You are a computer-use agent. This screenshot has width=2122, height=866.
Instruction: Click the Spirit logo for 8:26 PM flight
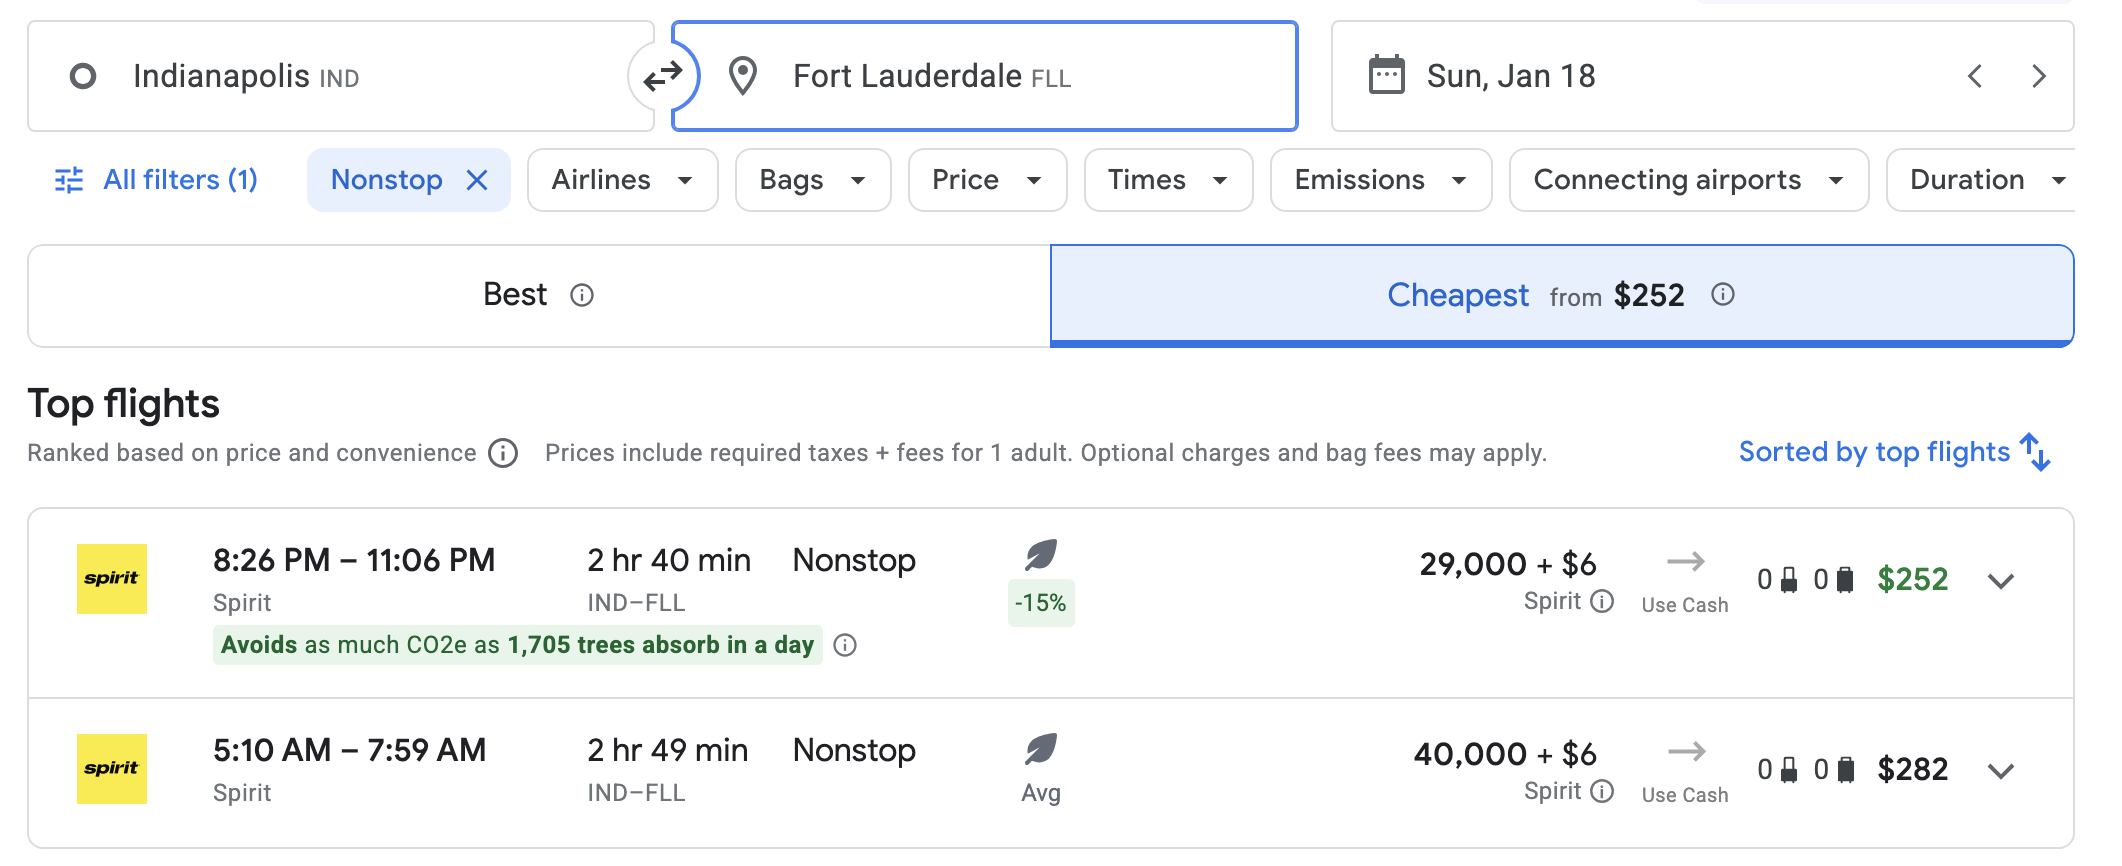(112, 579)
